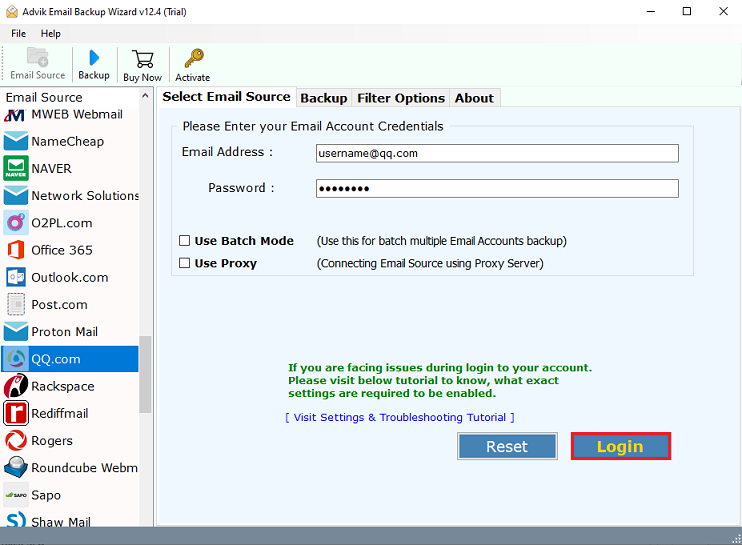Click the Email Source toolbar icon
742x545 pixels.
pos(37,57)
